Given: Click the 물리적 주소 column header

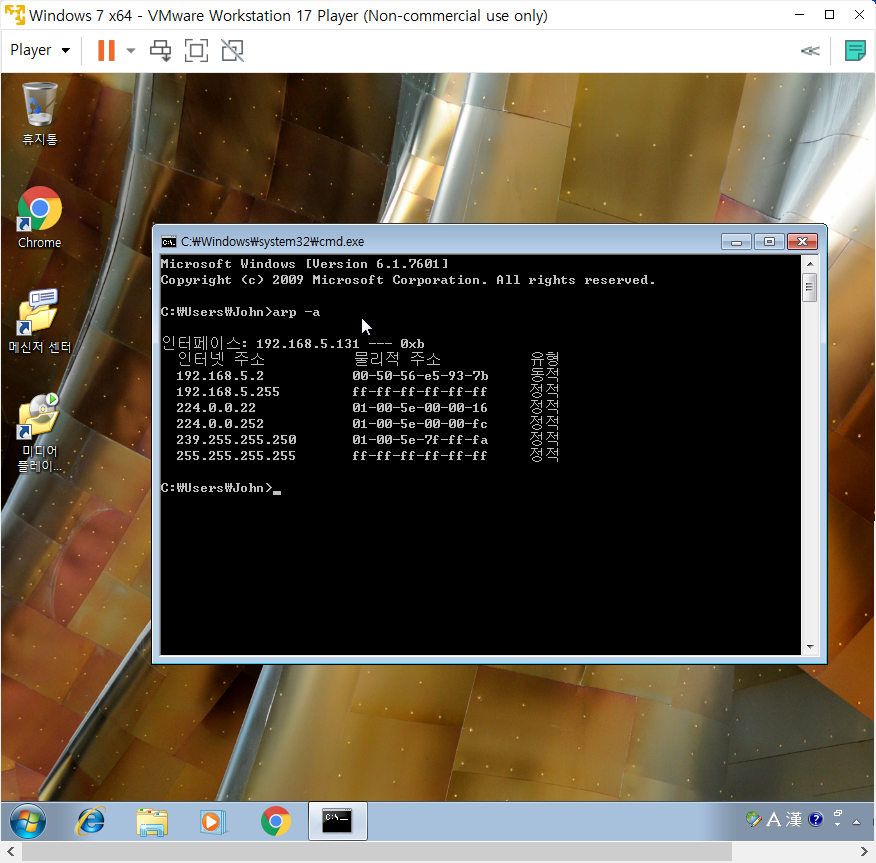Looking at the screenshot, I should coord(397,359).
